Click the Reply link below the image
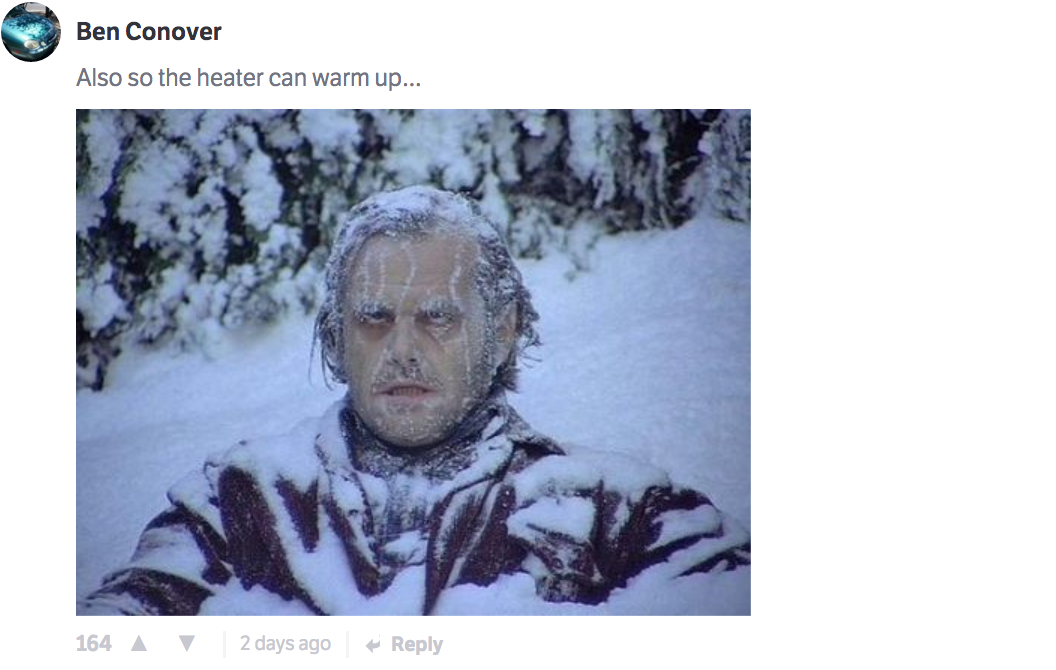The width and height of the screenshot is (1056, 670). 416,645
